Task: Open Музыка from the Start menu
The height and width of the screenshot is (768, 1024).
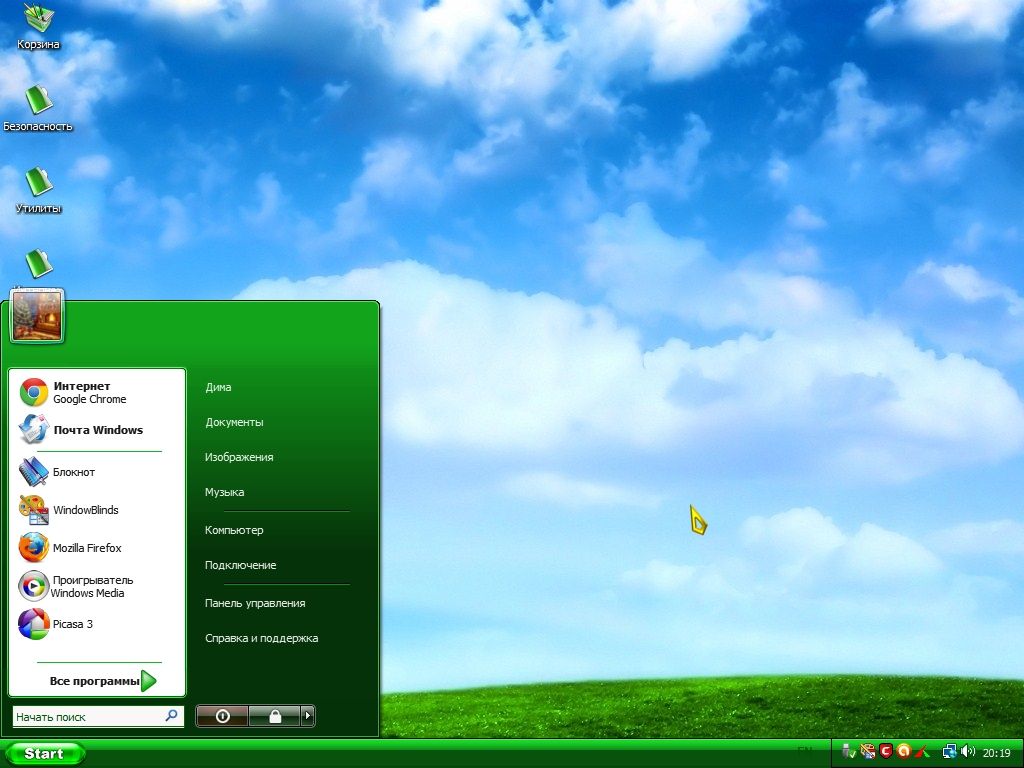Action: point(225,492)
